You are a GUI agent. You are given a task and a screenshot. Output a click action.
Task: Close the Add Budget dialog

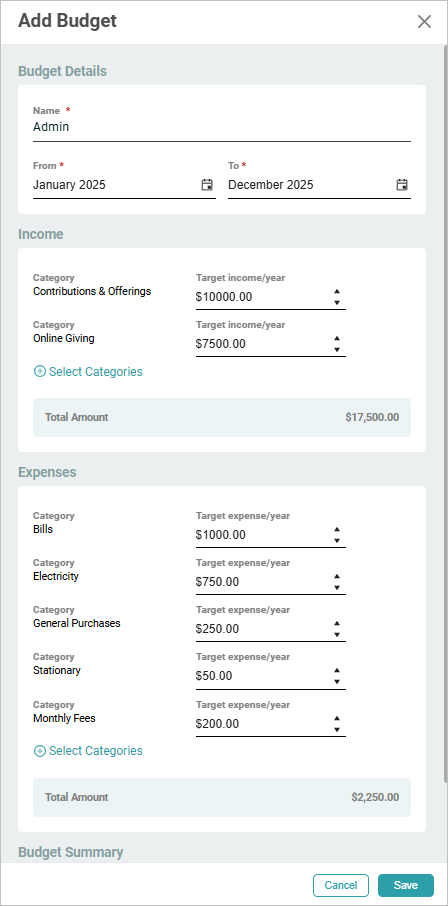424,21
